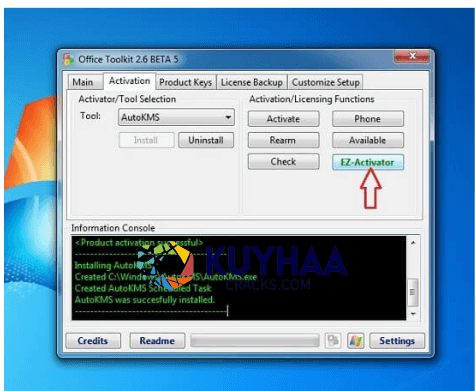Close the Office Toolkit window
The image size is (476, 391).
[x=412, y=56]
